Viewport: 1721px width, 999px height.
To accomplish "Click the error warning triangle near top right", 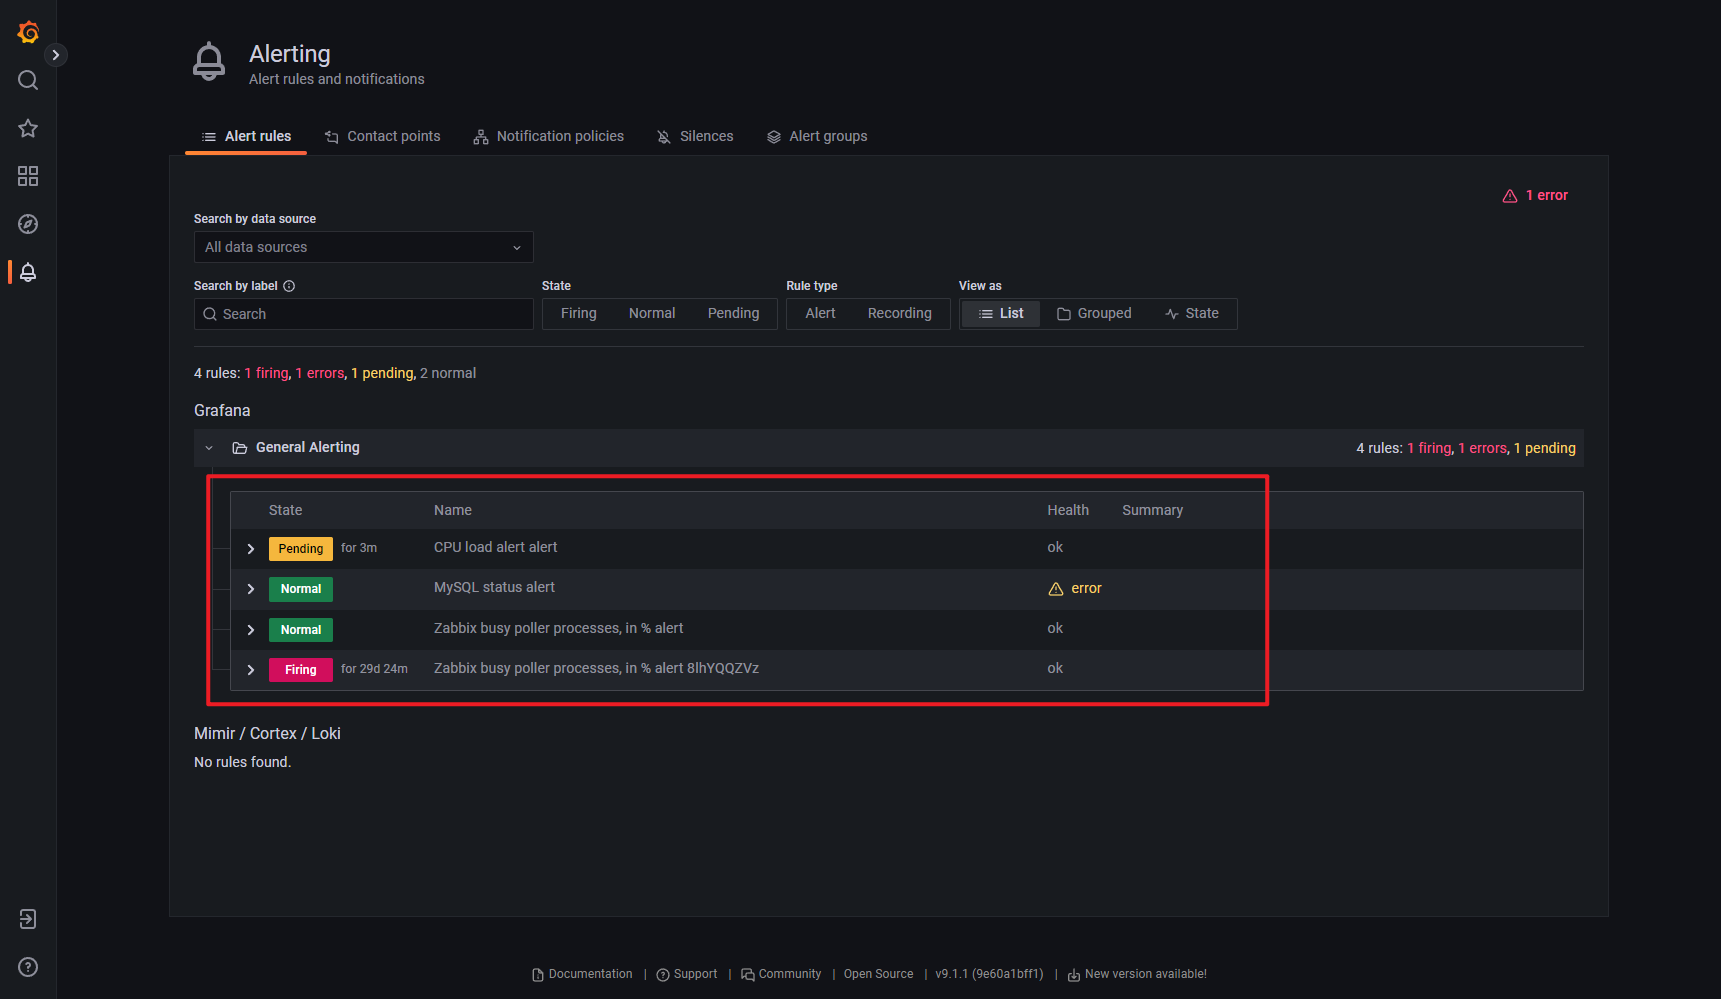I will point(1510,195).
